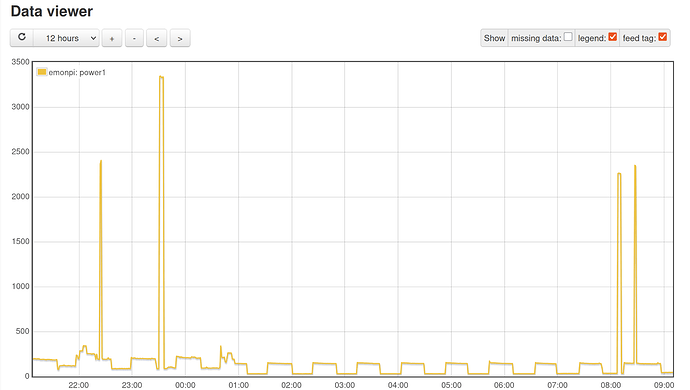Screen dimensions: 690x390
Task: Pan left with the < button
Action: pos(157,38)
